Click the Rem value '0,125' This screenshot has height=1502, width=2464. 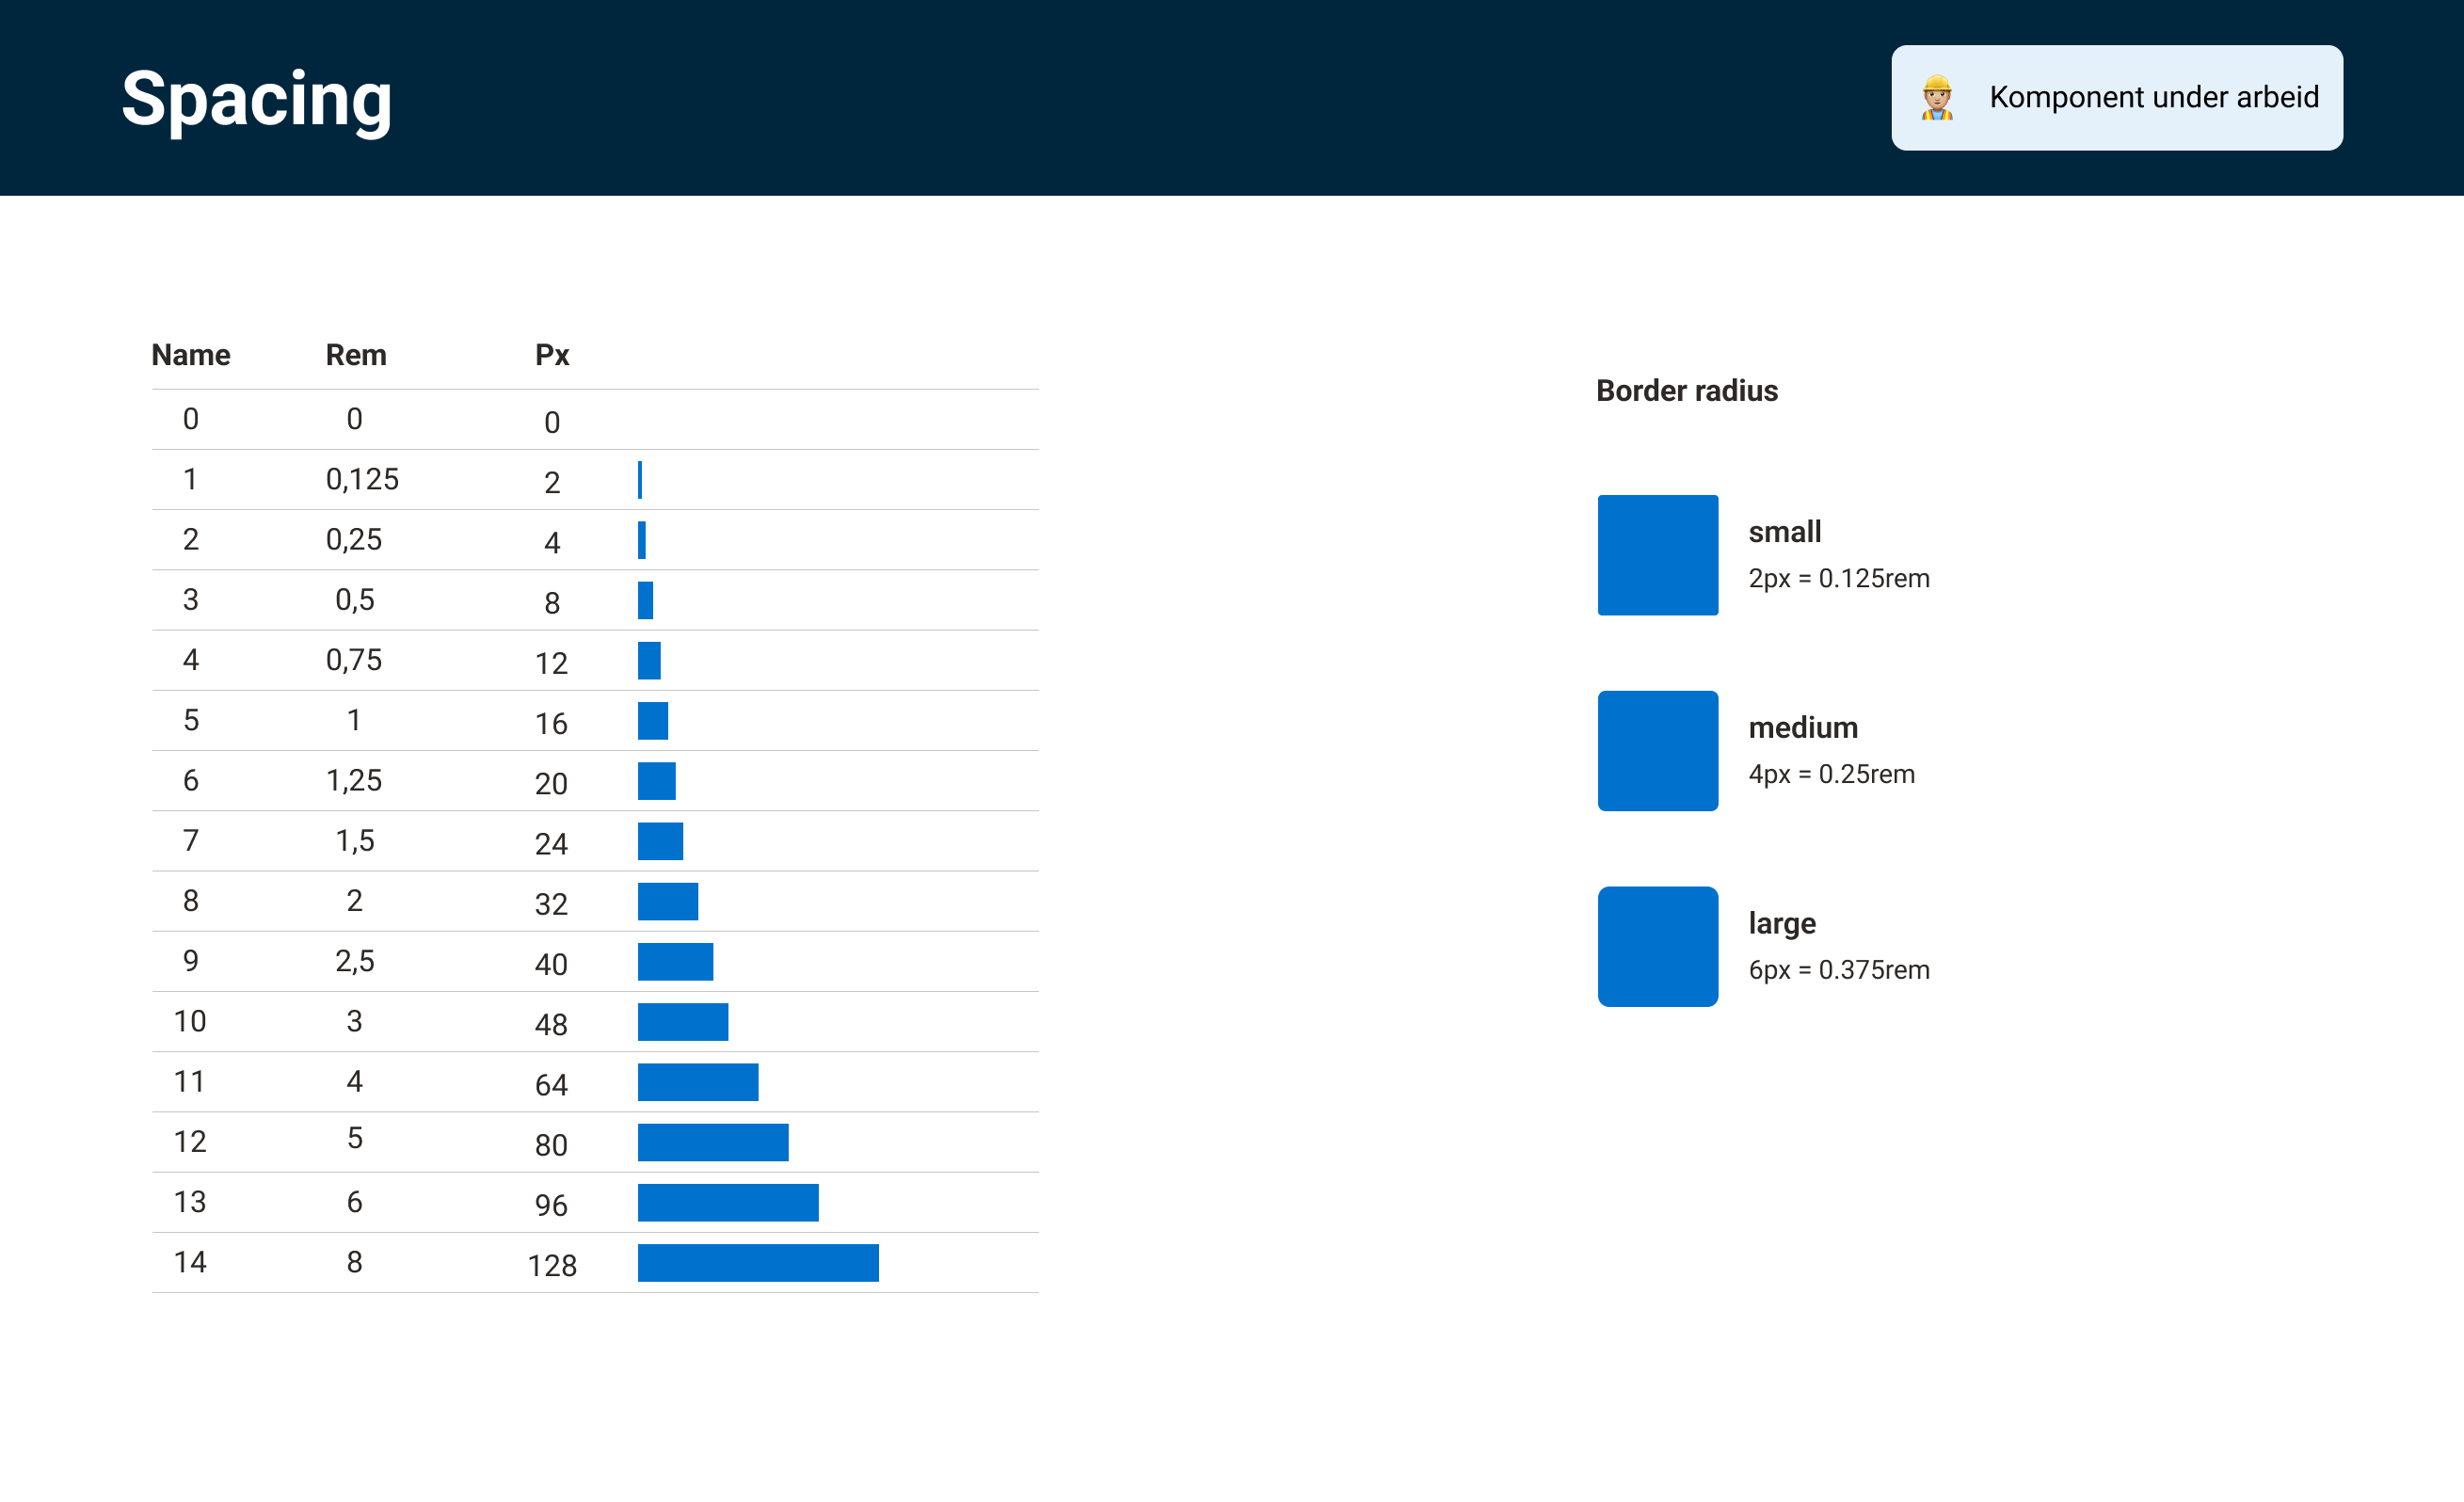pos(362,480)
